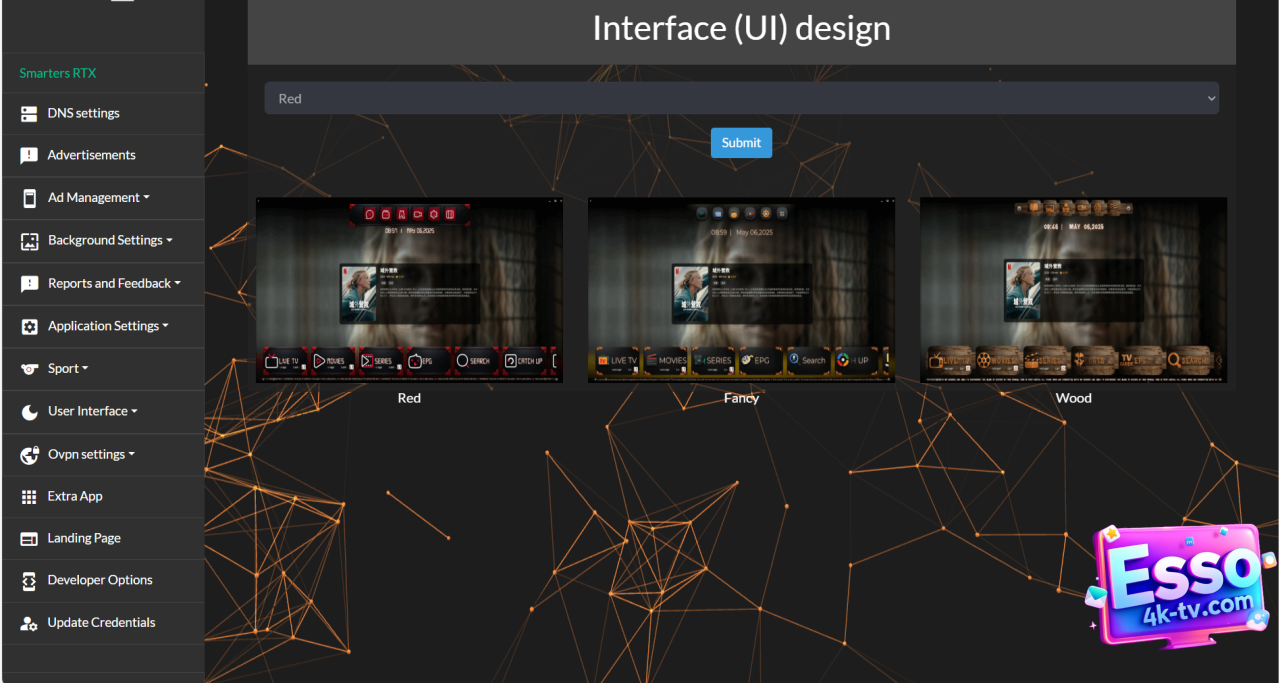Open the Red theme selection dropdown
1280x683 pixels.
point(741,98)
